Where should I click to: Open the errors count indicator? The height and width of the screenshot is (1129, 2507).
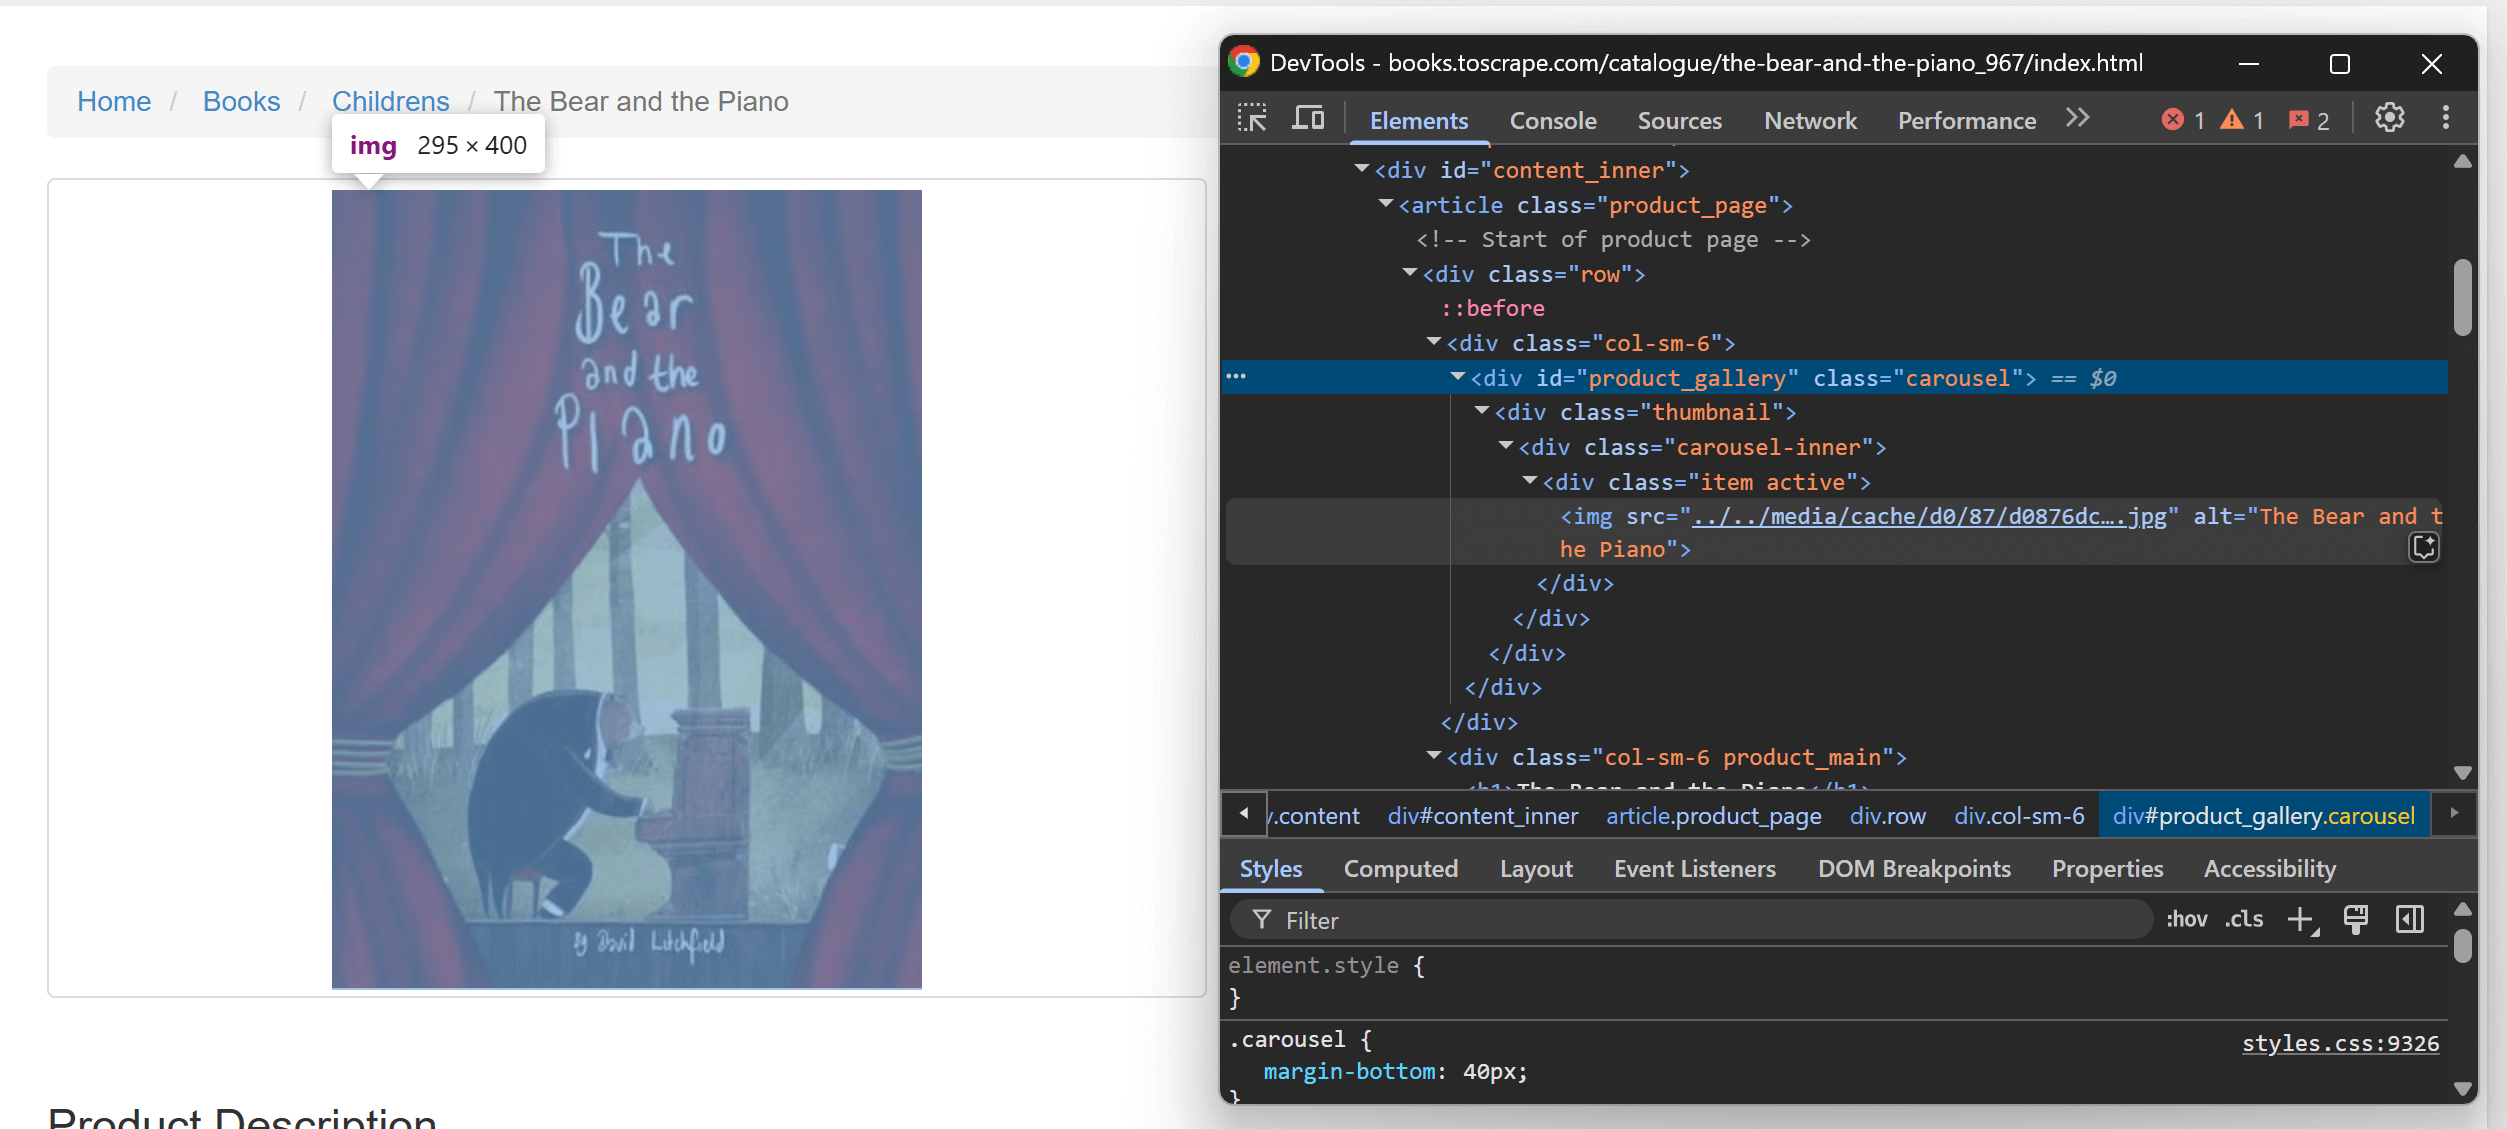2184,120
